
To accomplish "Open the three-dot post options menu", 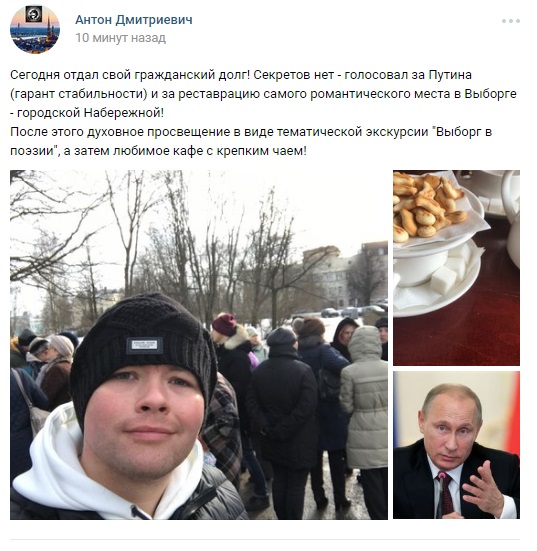I will coord(511,21).
